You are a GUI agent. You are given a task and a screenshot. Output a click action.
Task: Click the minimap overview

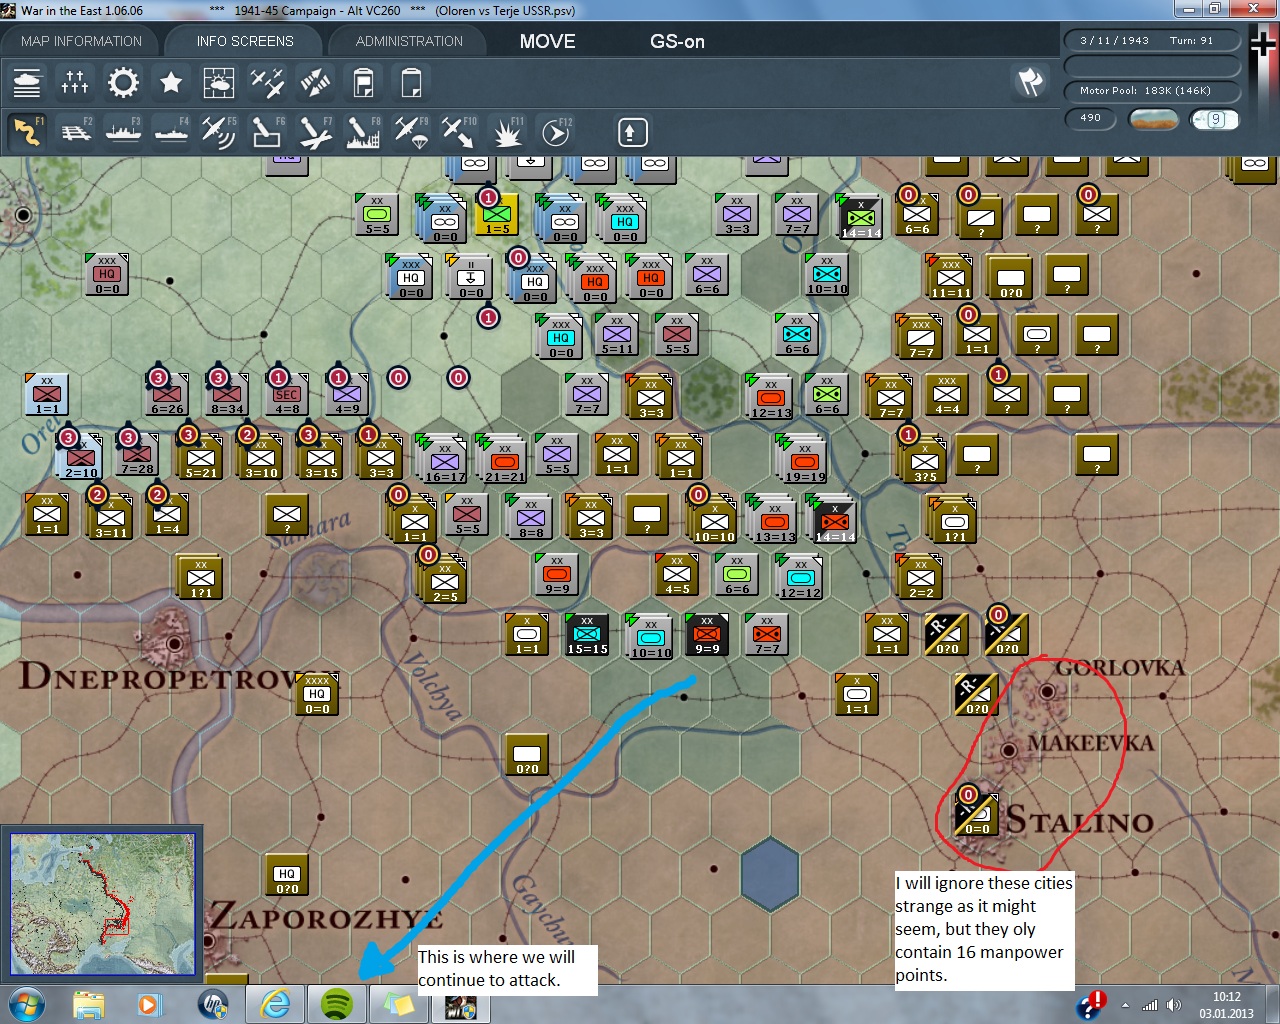[102, 904]
